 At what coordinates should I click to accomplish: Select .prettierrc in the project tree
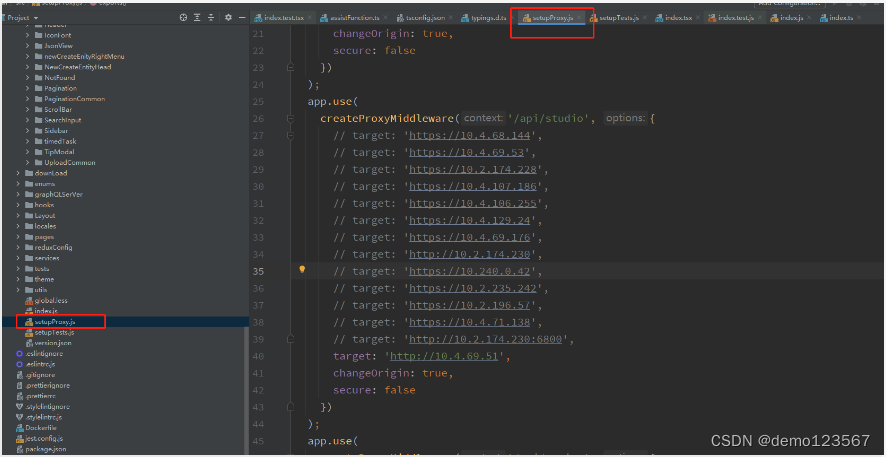[40, 396]
